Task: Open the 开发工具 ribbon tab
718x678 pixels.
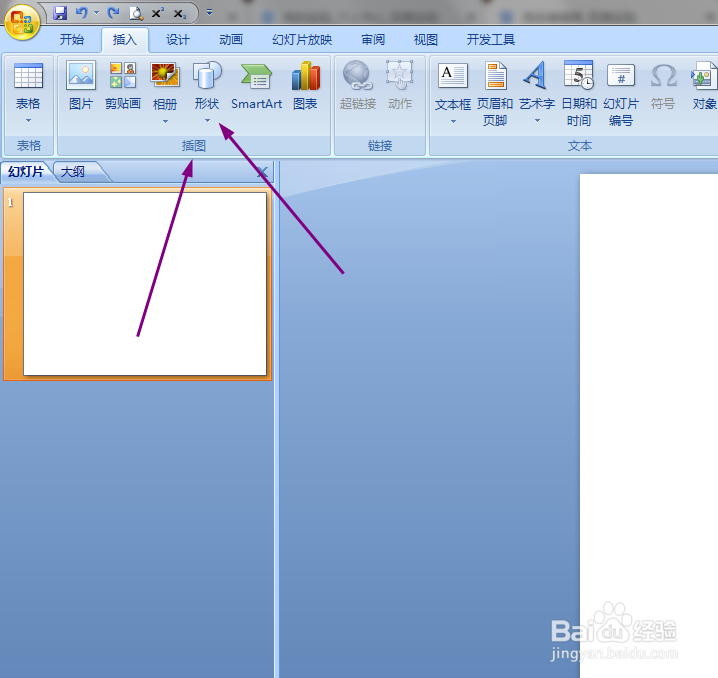Action: click(x=491, y=40)
